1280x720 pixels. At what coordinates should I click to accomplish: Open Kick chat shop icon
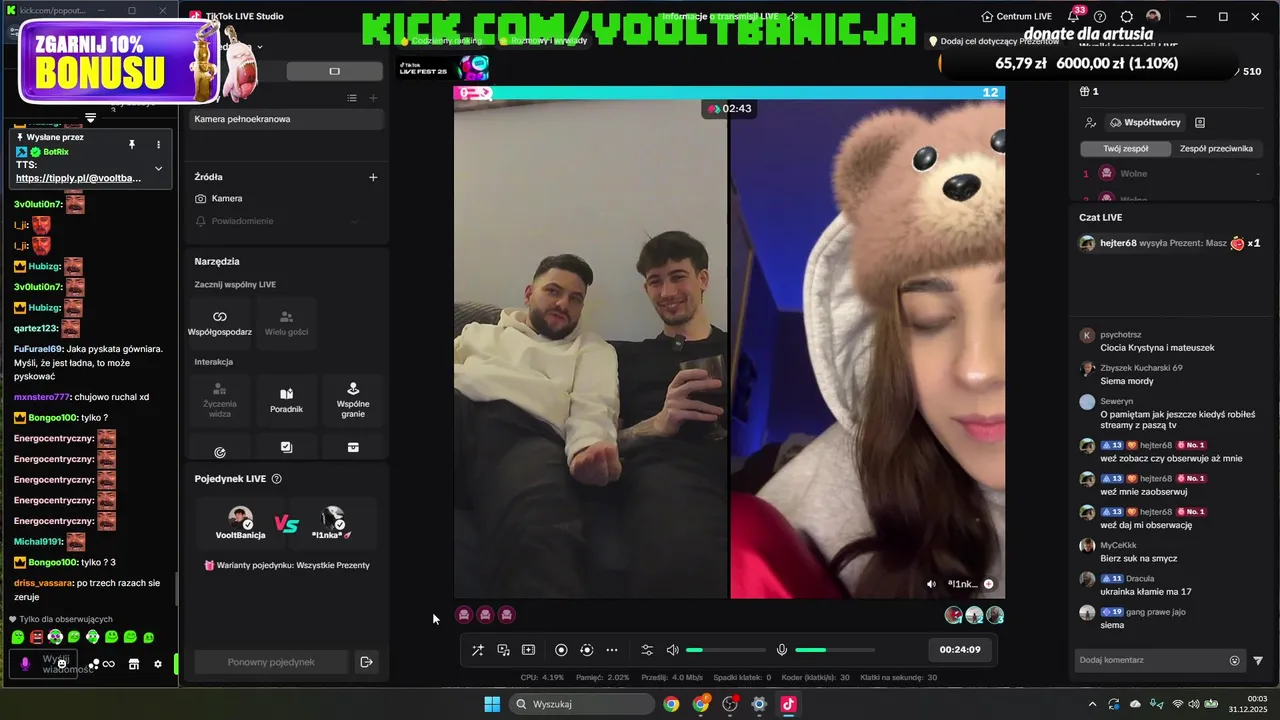coord(133,664)
